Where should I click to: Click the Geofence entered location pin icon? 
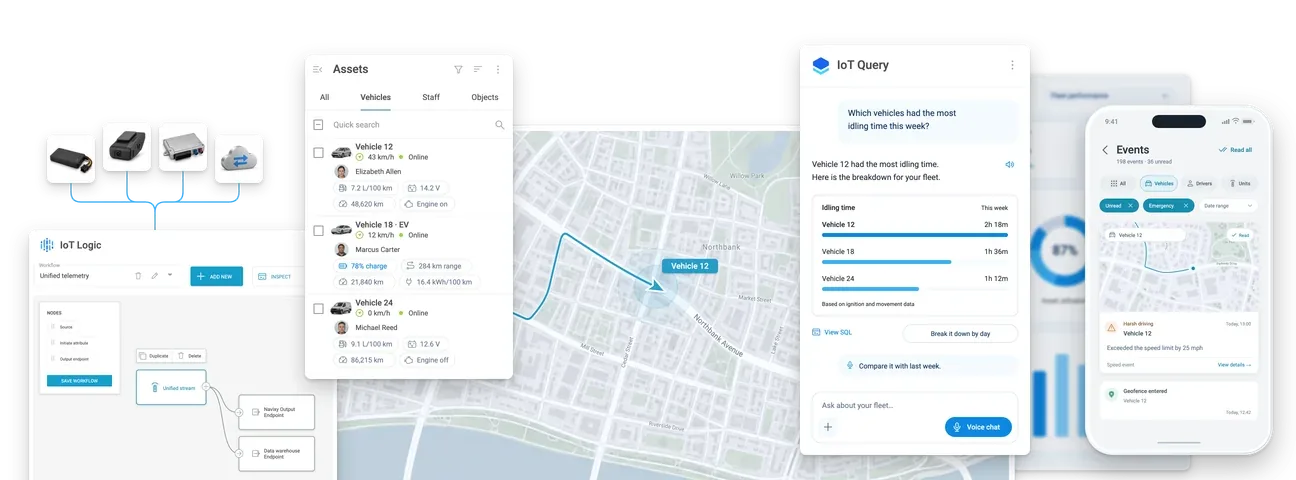[x=1111, y=395]
